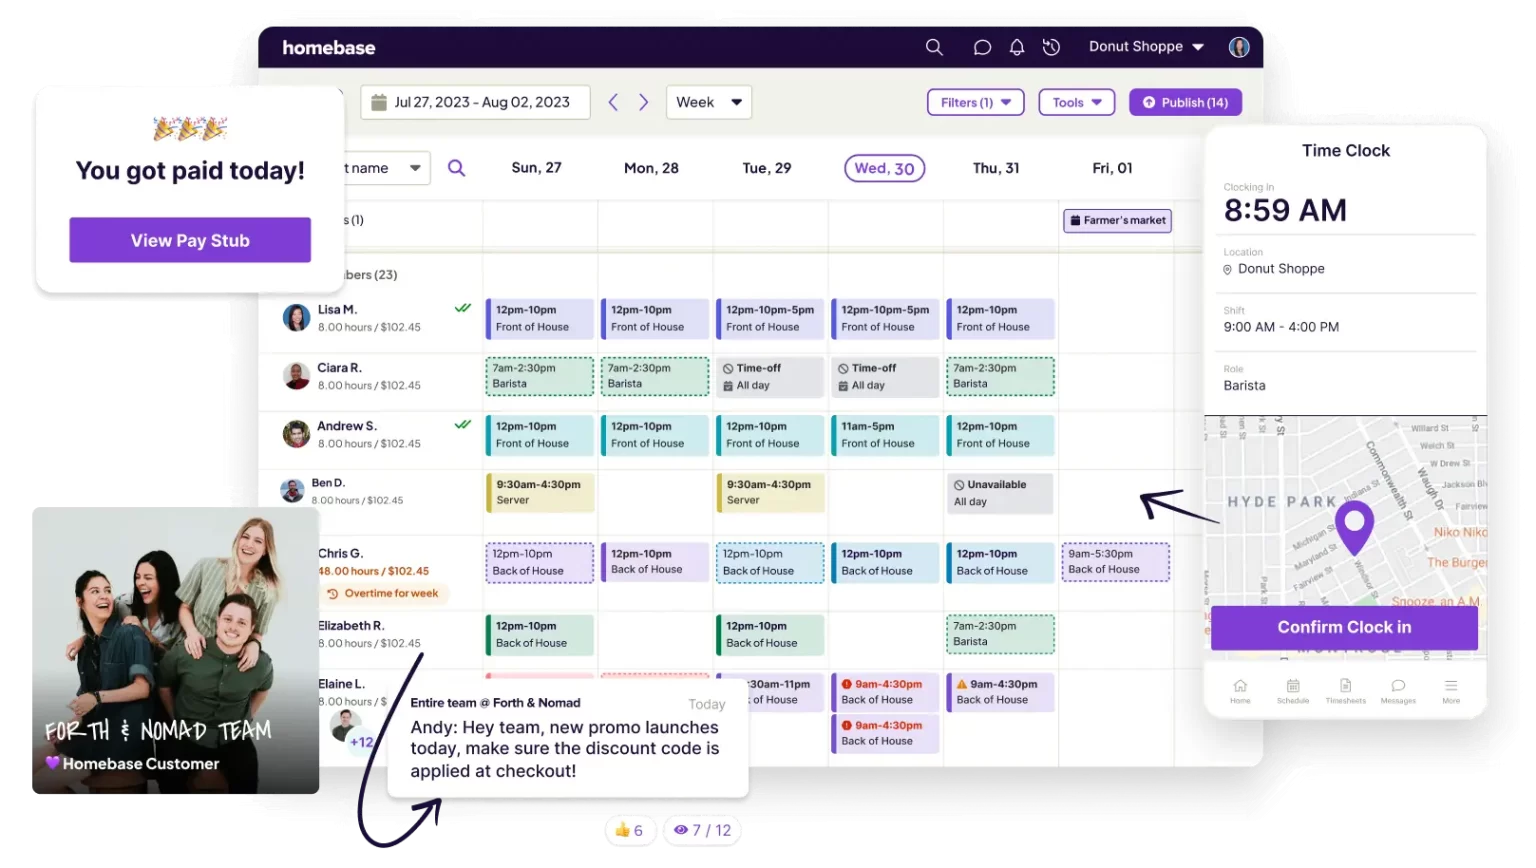Image resolution: width=1536 pixels, height=868 pixels.
Task: Click the View Pay Stub button
Action: click(190, 240)
